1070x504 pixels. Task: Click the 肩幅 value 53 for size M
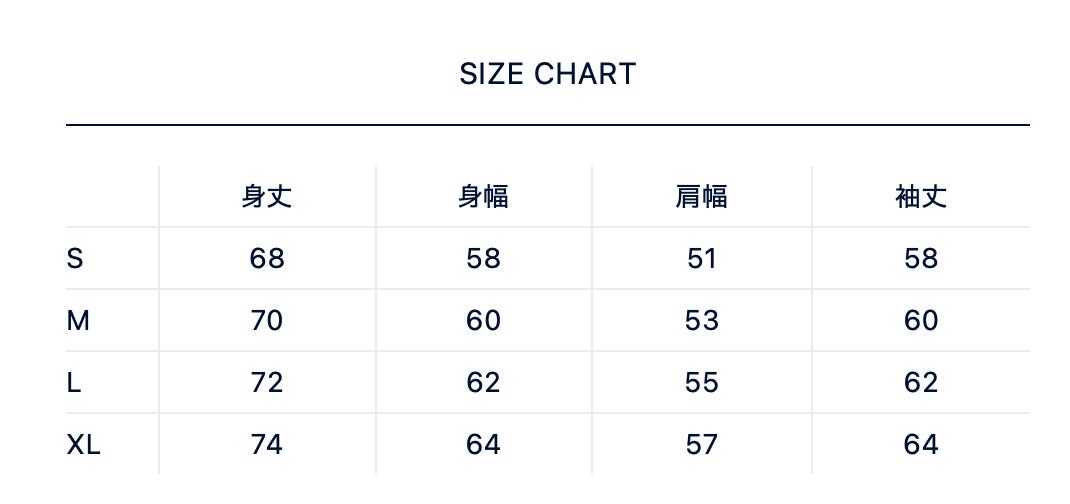701,321
